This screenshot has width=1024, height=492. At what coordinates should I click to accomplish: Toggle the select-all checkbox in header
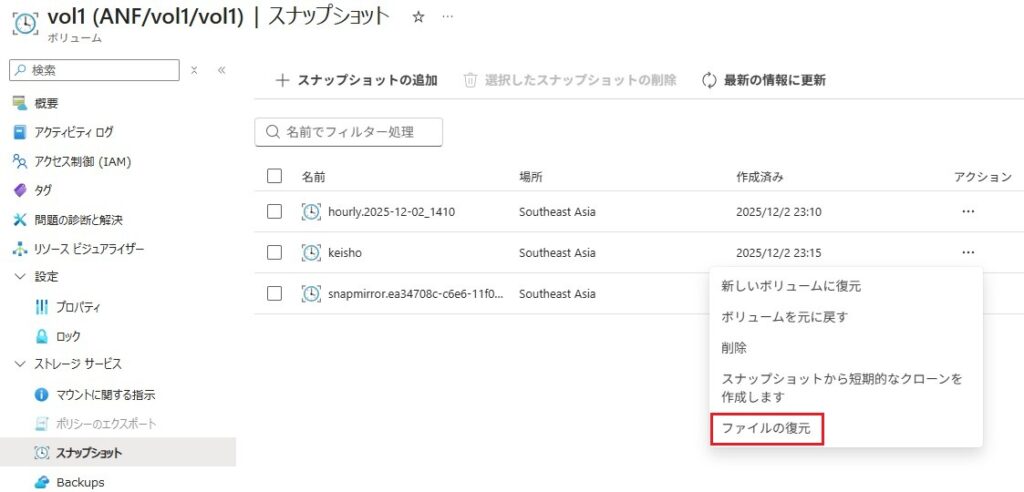point(274,176)
